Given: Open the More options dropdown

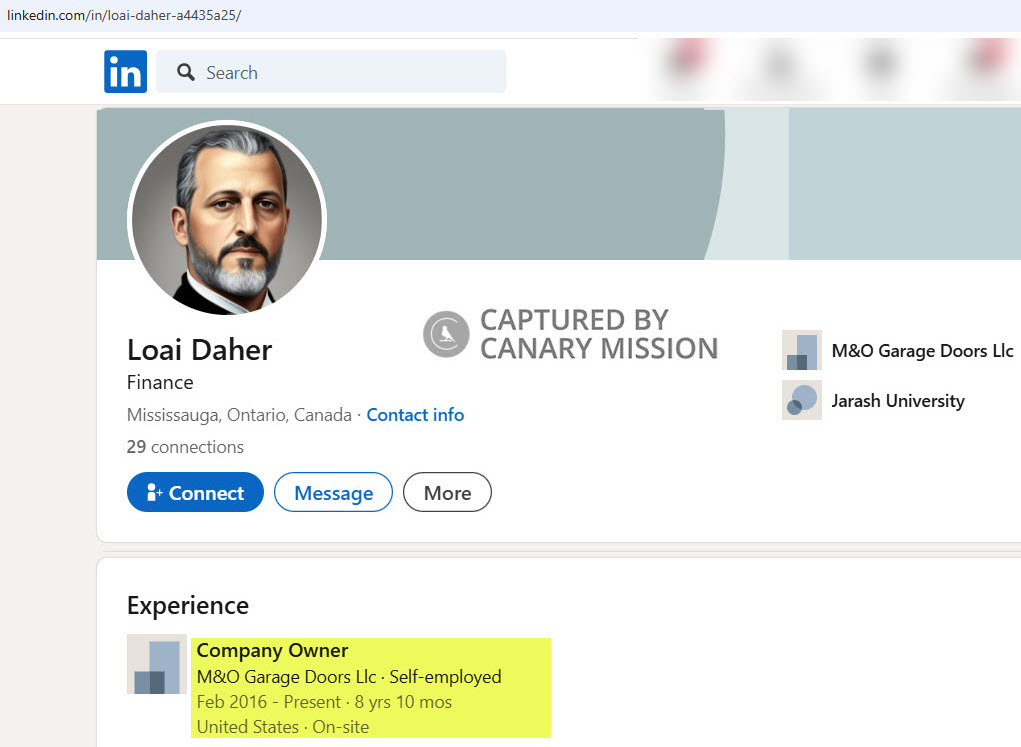Looking at the screenshot, I should tap(447, 492).
